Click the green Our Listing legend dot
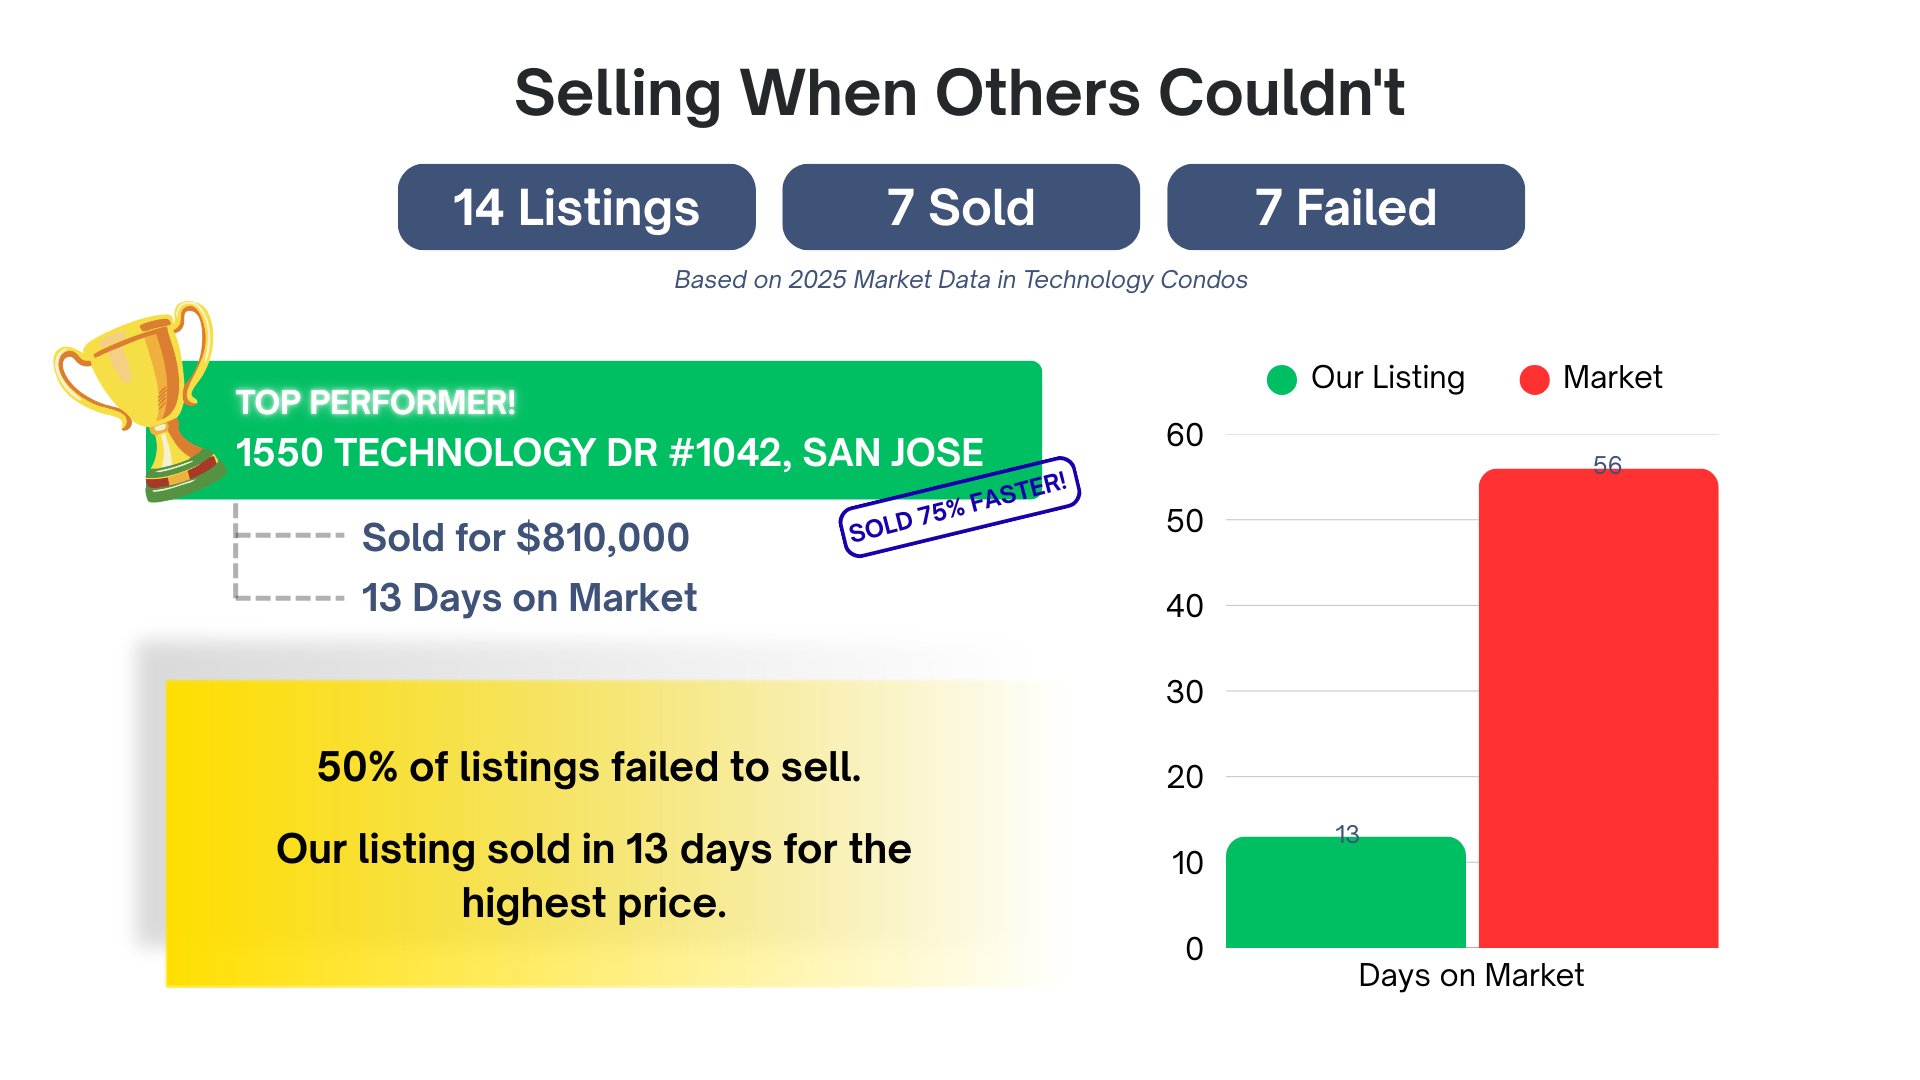 [1281, 379]
